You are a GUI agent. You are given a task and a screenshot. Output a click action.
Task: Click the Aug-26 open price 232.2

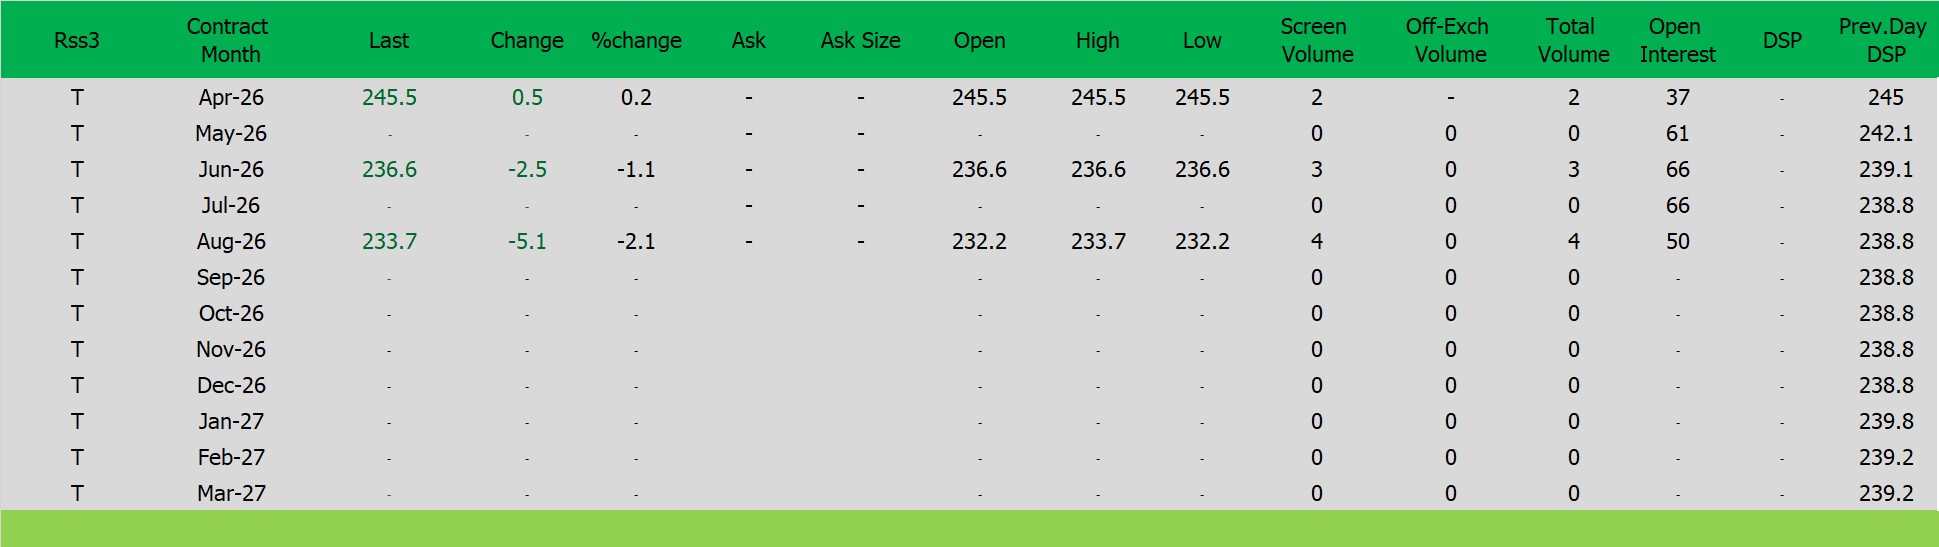979,241
